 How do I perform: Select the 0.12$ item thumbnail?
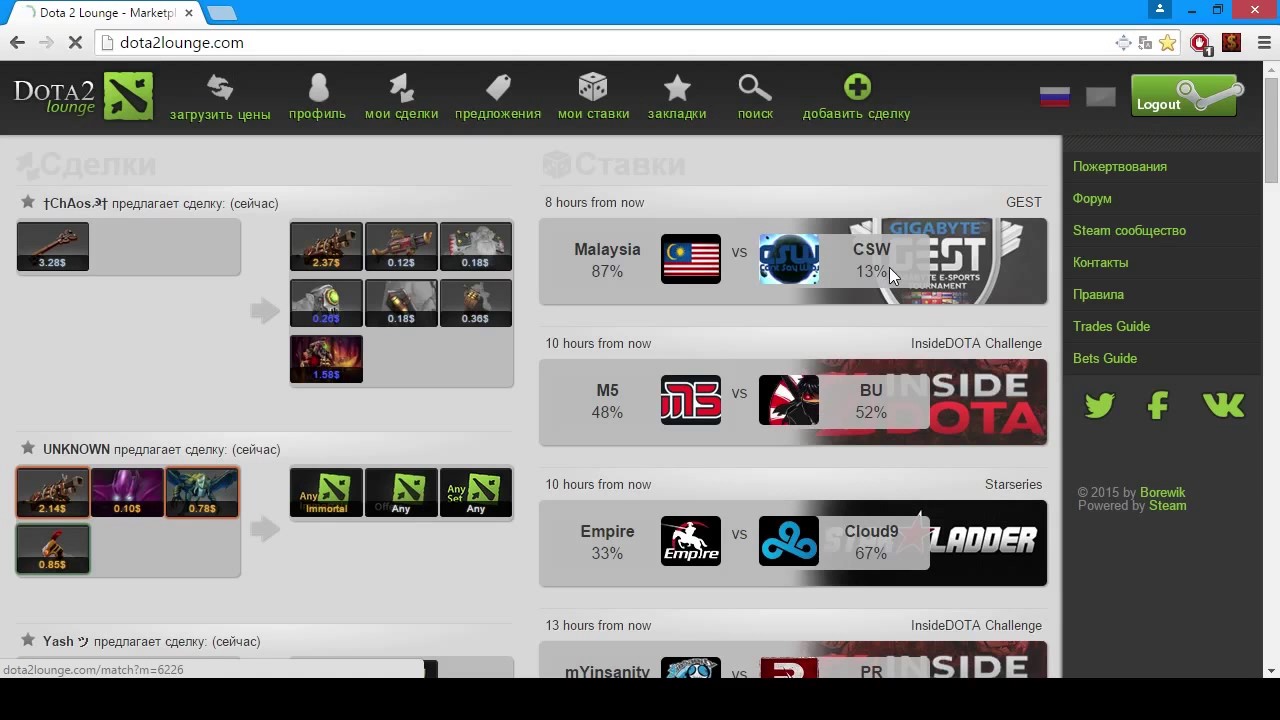click(x=401, y=246)
